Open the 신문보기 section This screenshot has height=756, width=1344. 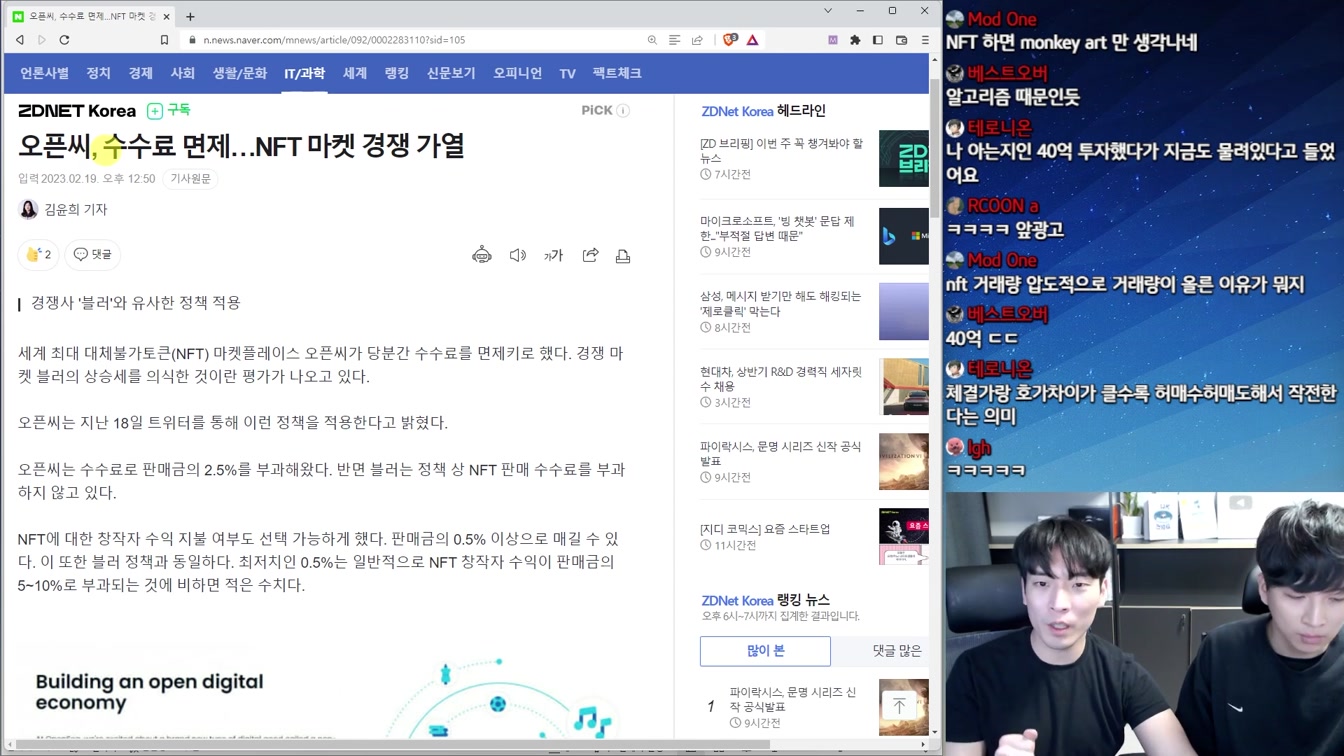[x=451, y=73]
